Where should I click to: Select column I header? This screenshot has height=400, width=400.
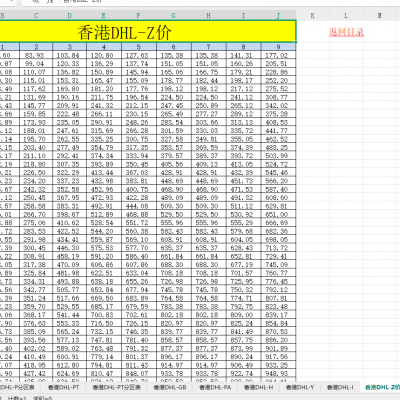(x=243, y=15)
